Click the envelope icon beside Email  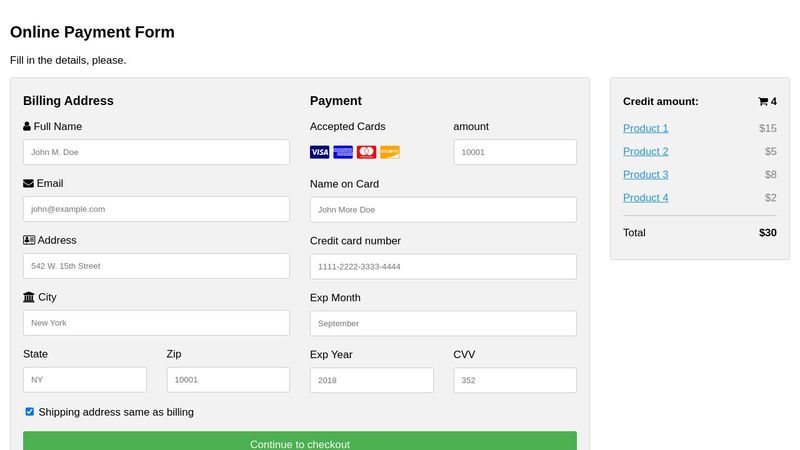[28, 184]
